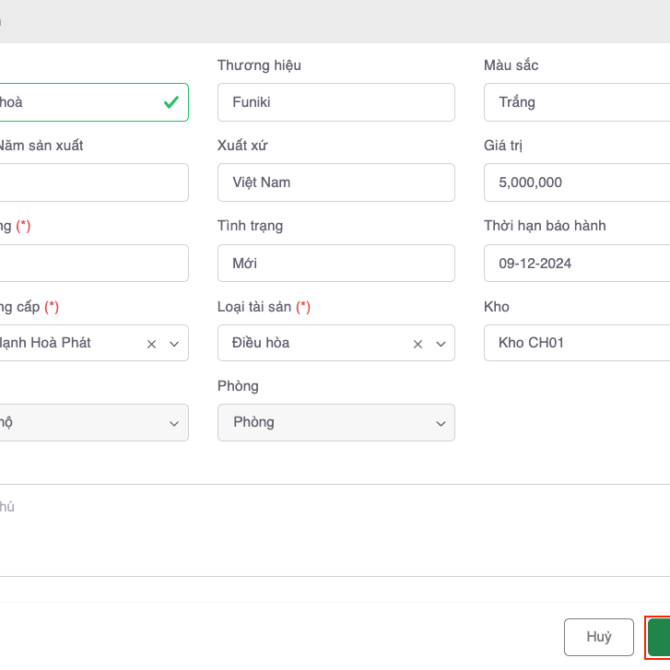Click the Huỷ button
Viewport: 670px width, 670px height.
(x=598, y=637)
